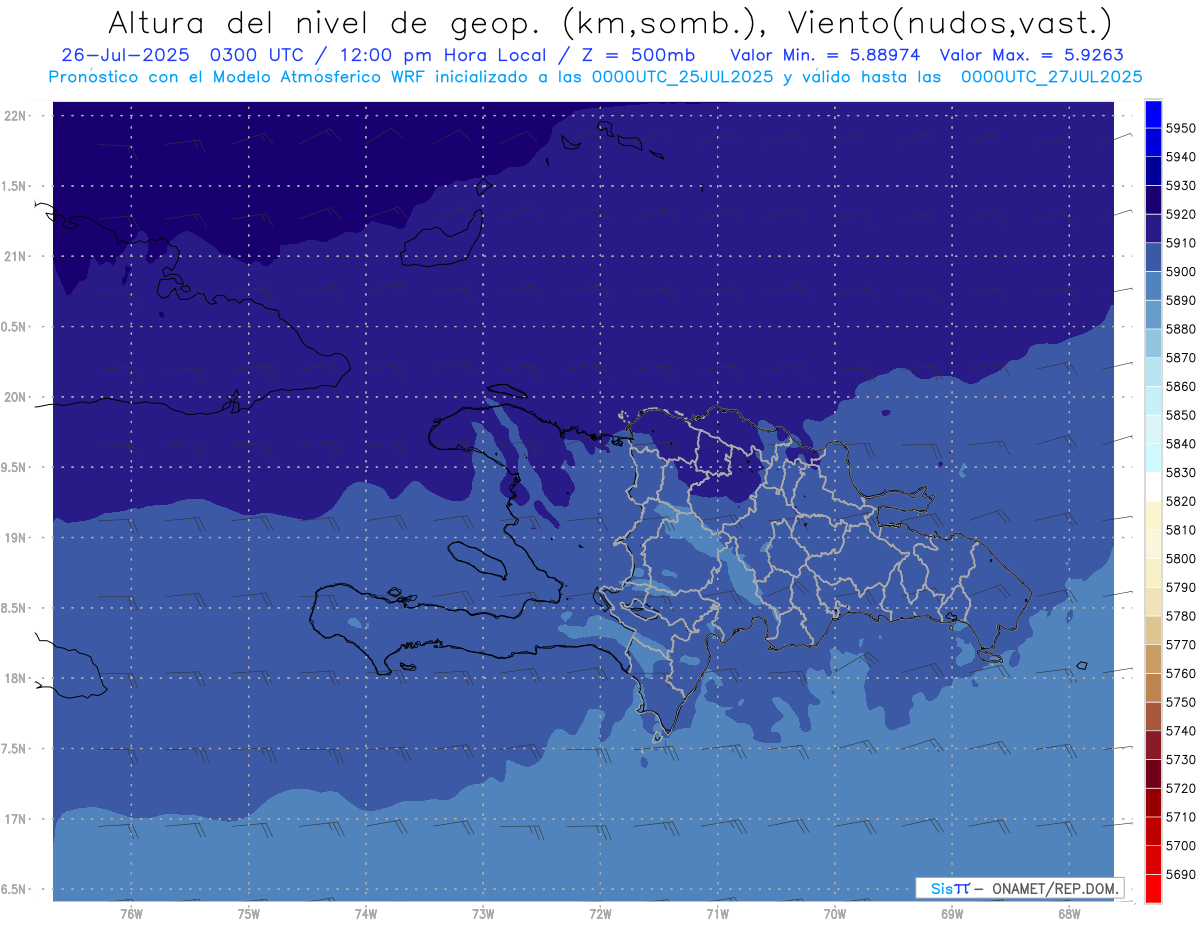Viewport: 1200px width, 927px height.
Task: Click the '5830' colorbar value
Action: 1181,473
